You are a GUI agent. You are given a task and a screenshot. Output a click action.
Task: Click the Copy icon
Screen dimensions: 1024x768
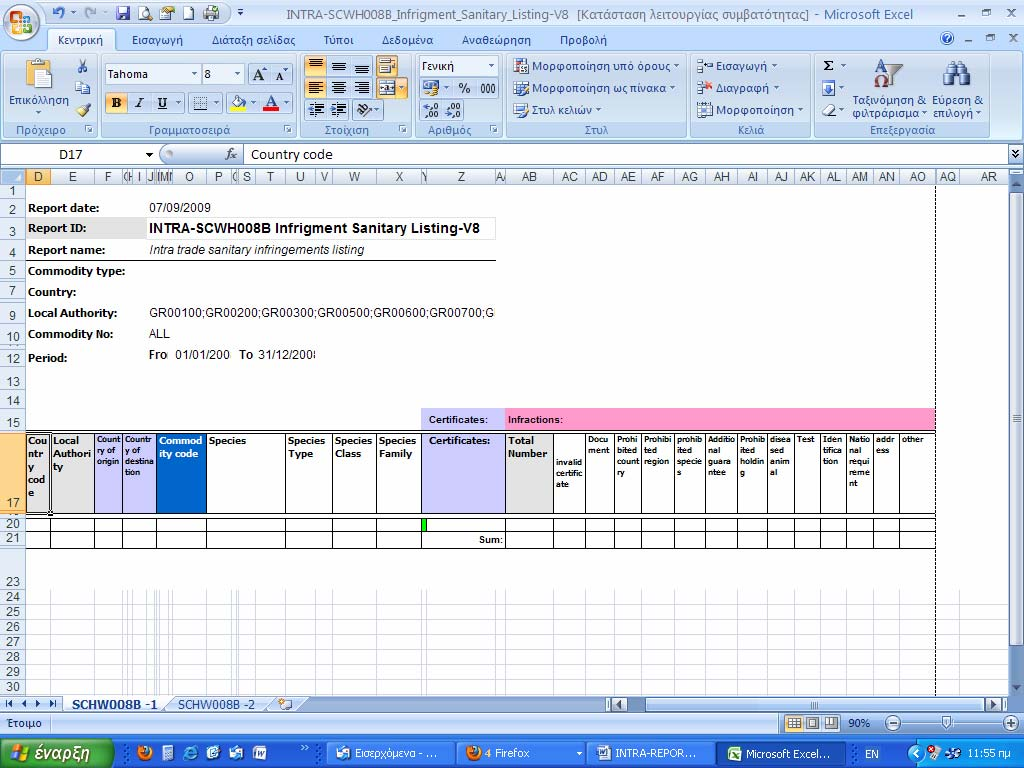click(82, 88)
